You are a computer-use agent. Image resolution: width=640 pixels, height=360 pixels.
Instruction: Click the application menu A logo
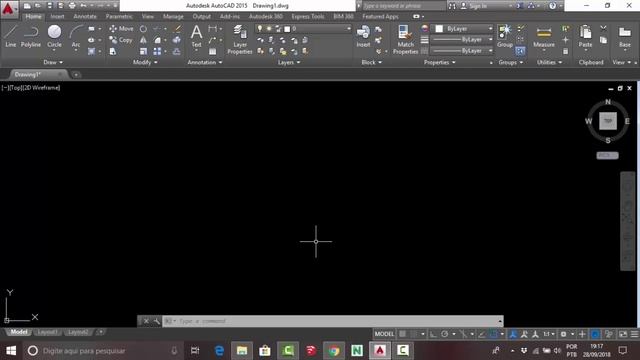tap(9, 9)
